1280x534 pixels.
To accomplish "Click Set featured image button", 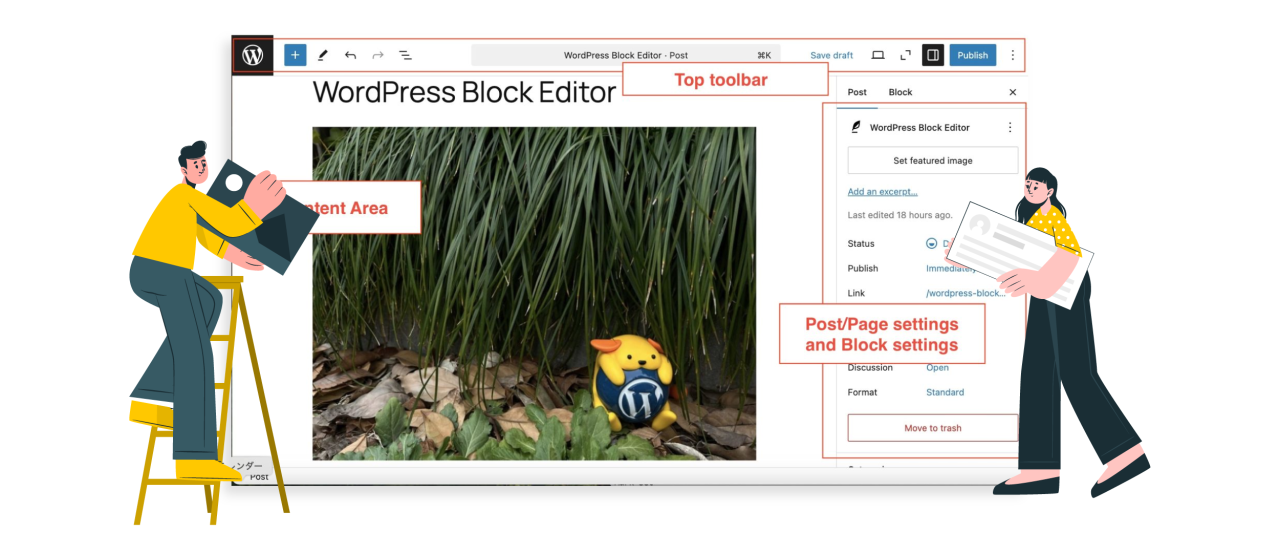I will [x=932, y=161].
